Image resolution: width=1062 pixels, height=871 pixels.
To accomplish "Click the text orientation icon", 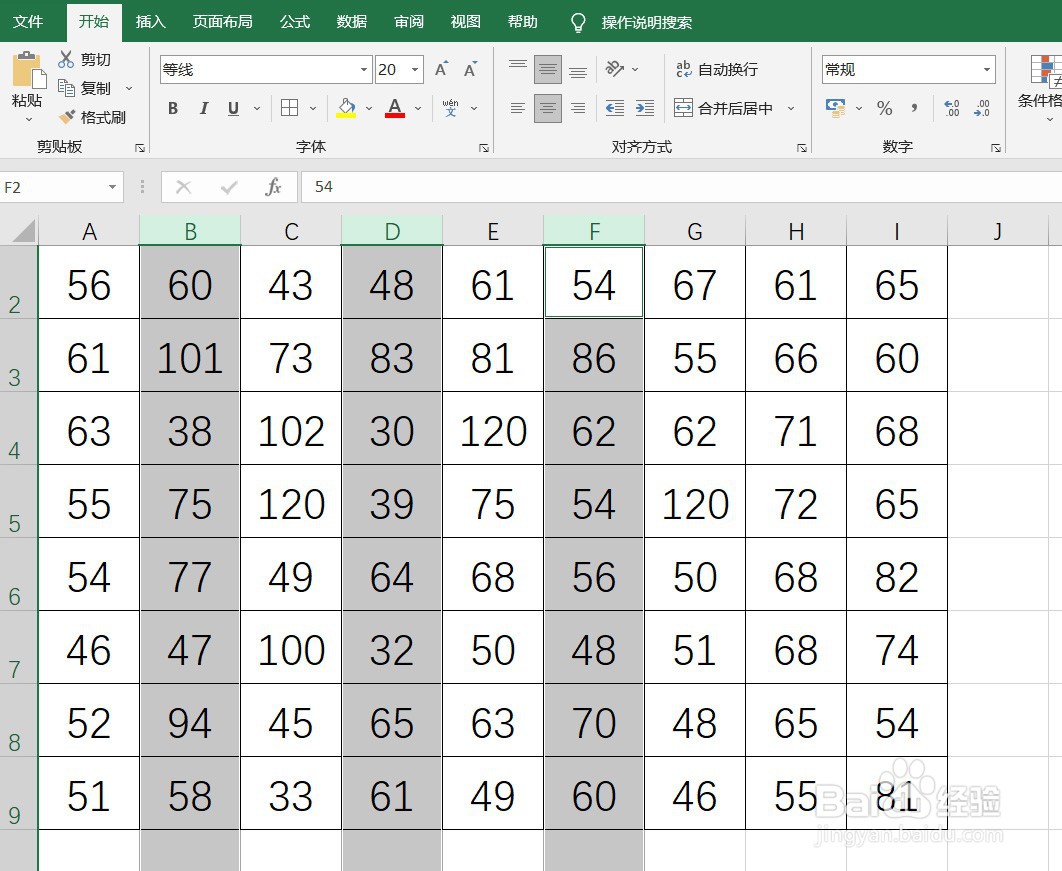I will click(614, 68).
